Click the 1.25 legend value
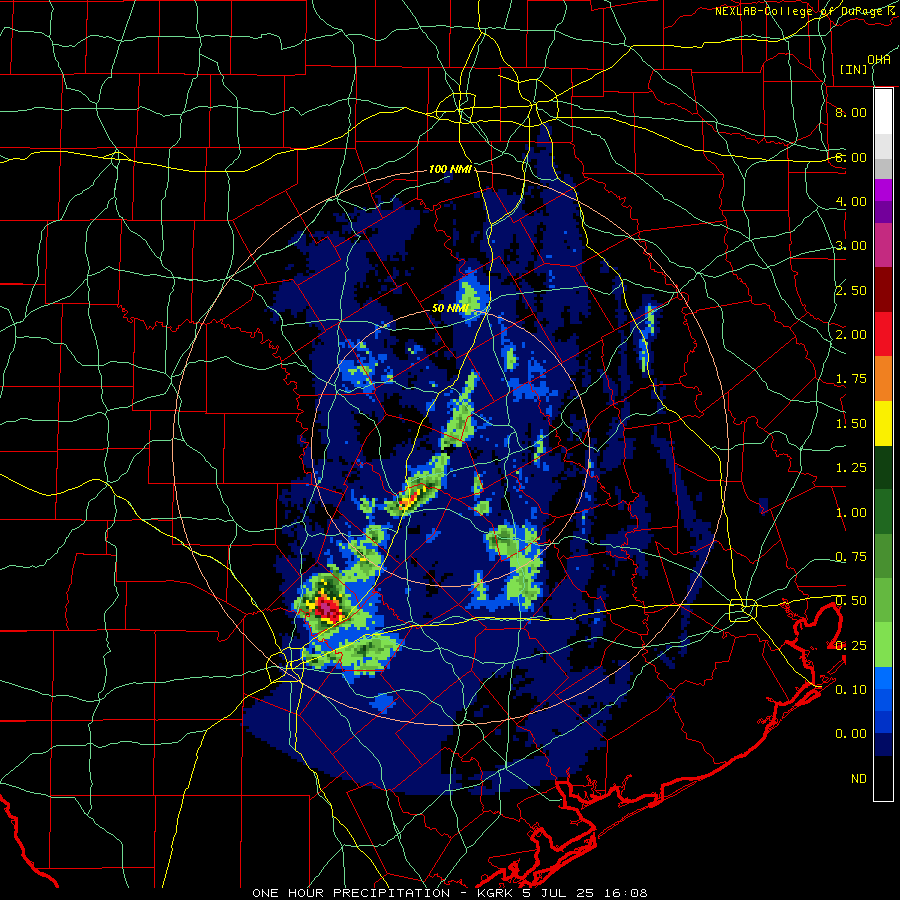 pyautogui.click(x=851, y=468)
